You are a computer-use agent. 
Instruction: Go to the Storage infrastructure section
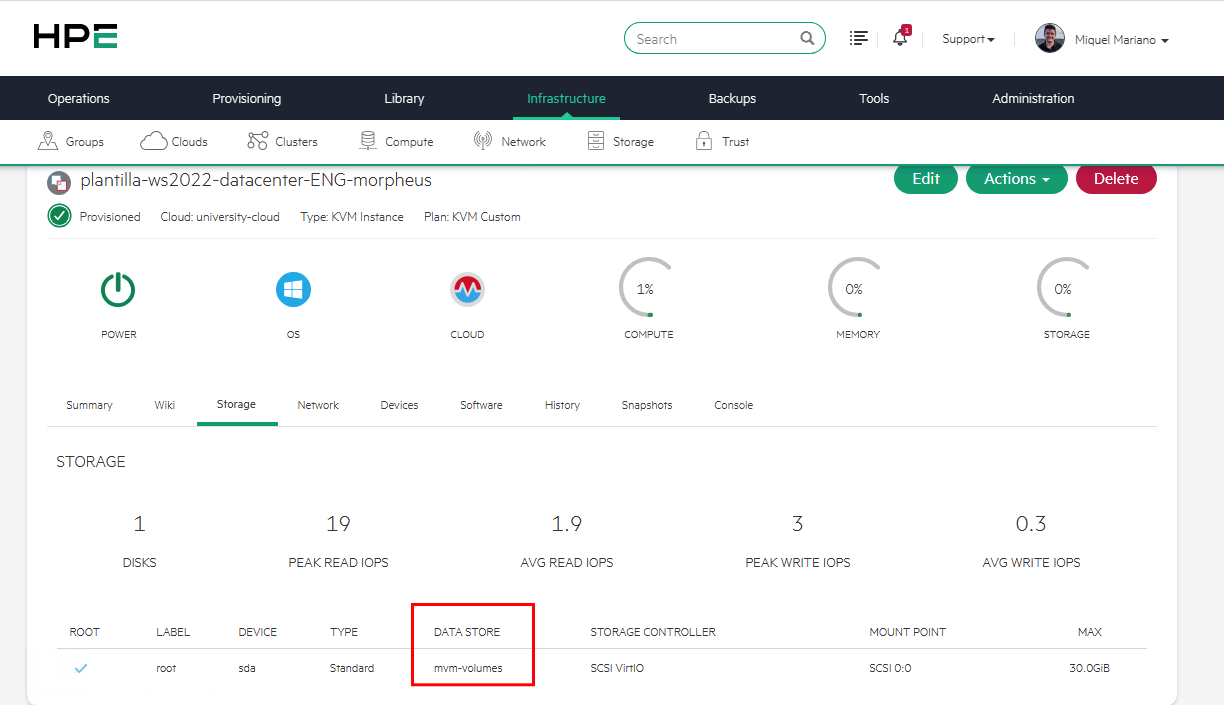pyautogui.click(x=621, y=141)
